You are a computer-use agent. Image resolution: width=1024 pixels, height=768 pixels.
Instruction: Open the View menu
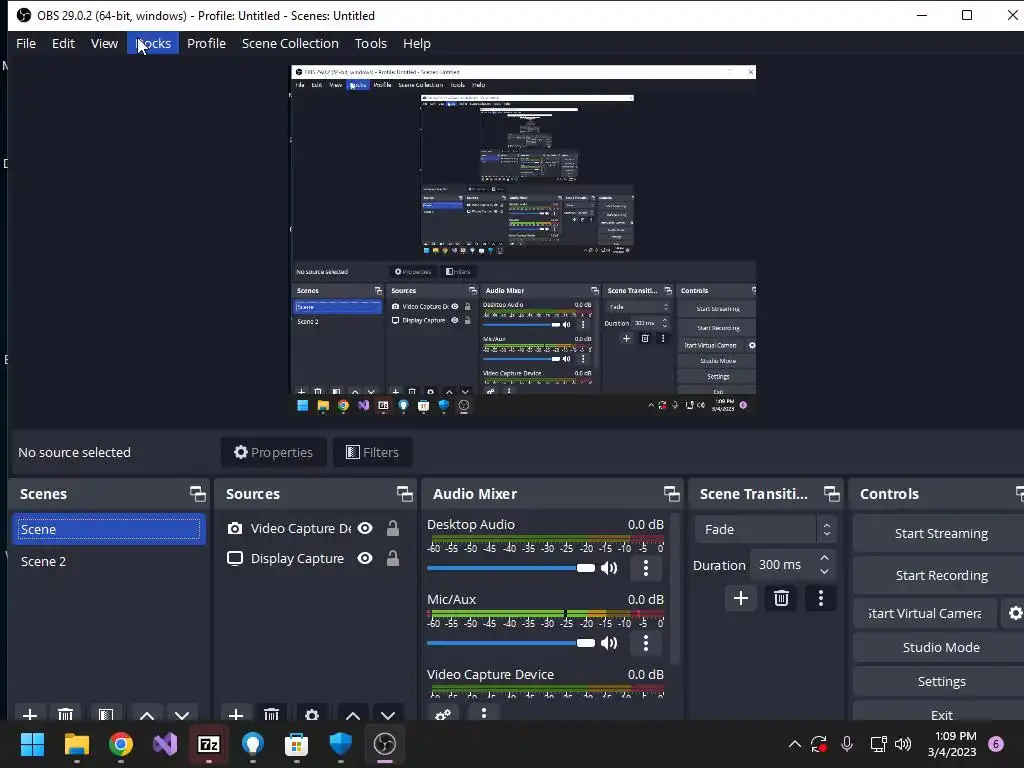coord(104,43)
